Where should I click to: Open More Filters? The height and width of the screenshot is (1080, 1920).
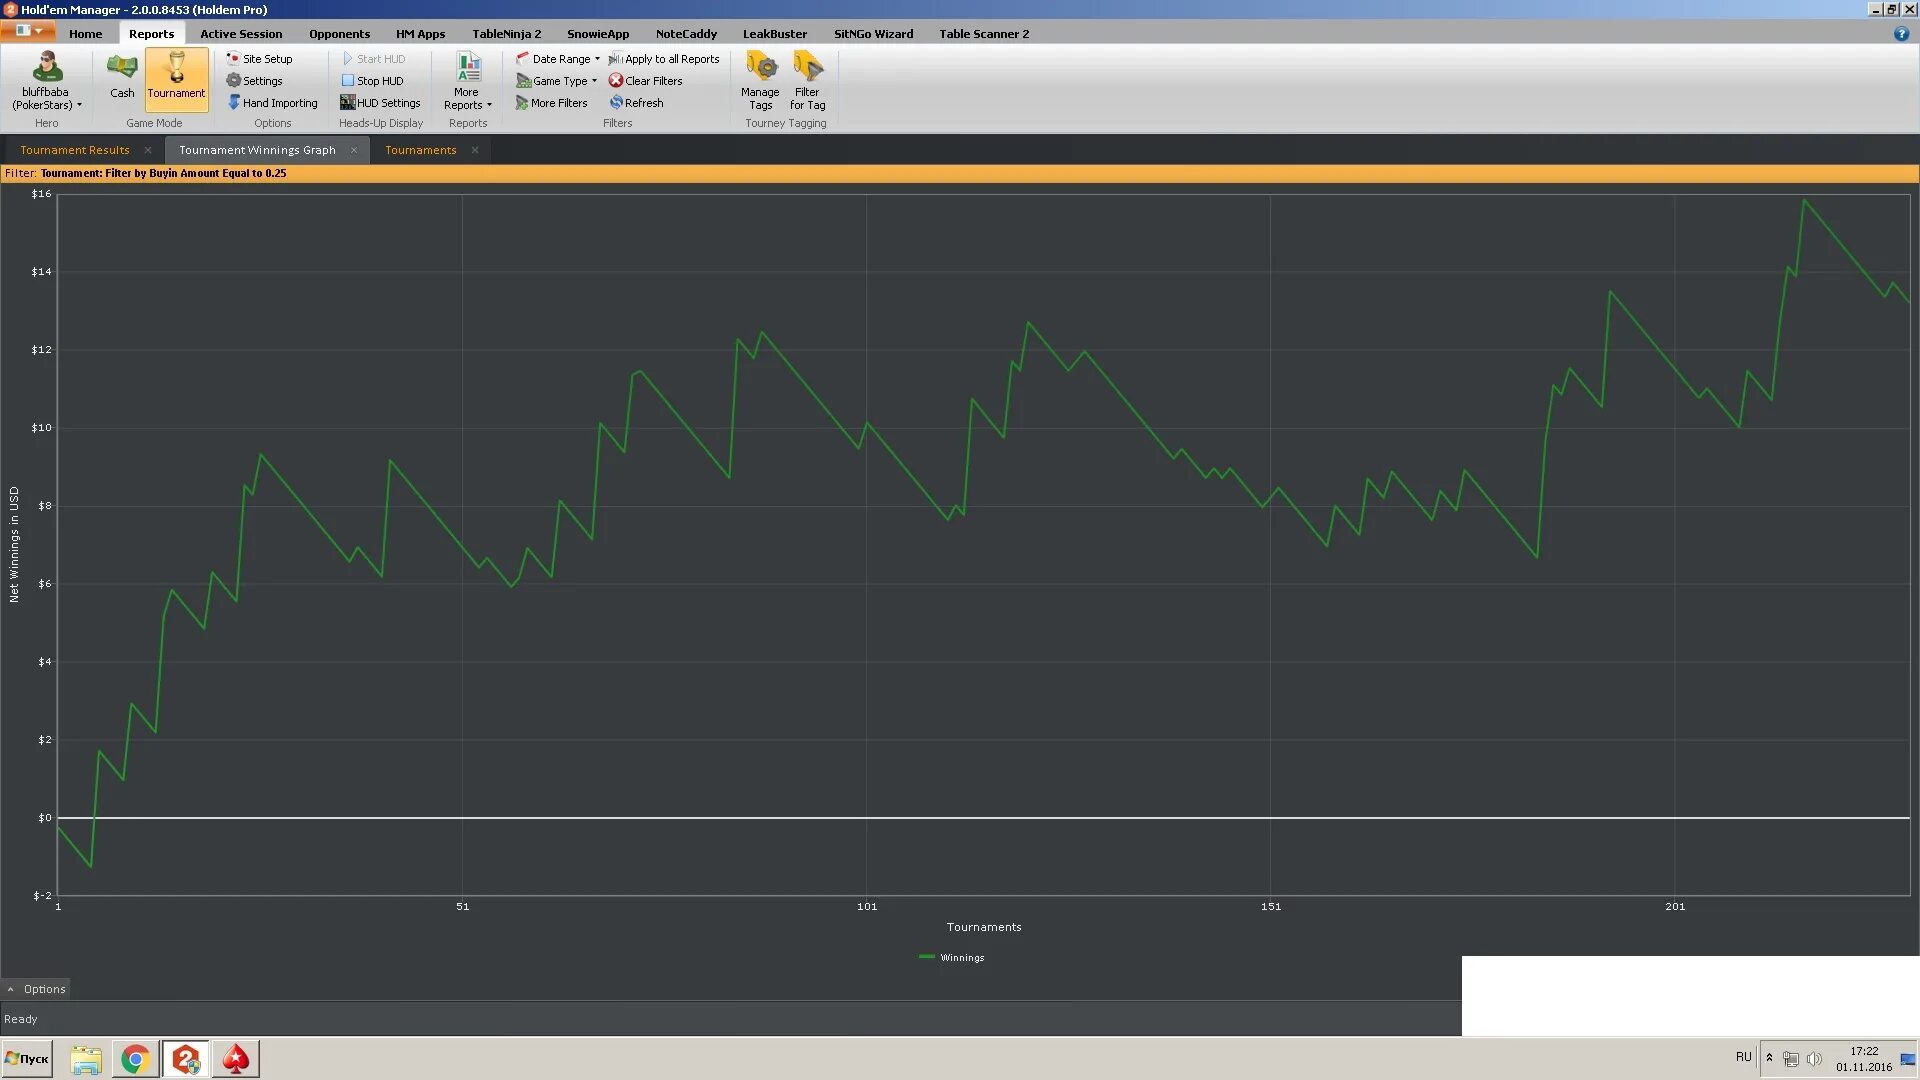[551, 103]
